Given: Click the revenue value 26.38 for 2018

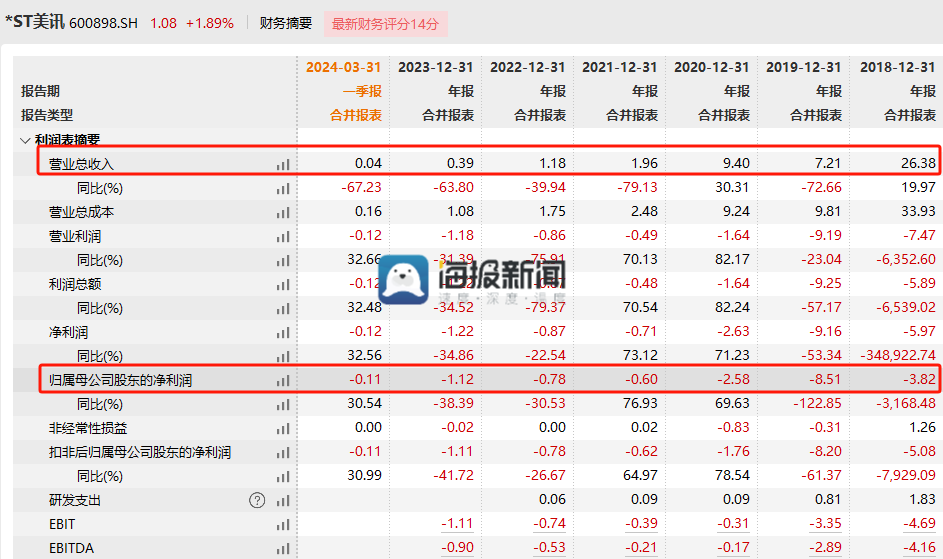Looking at the screenshot, I should tap(918, 163).
